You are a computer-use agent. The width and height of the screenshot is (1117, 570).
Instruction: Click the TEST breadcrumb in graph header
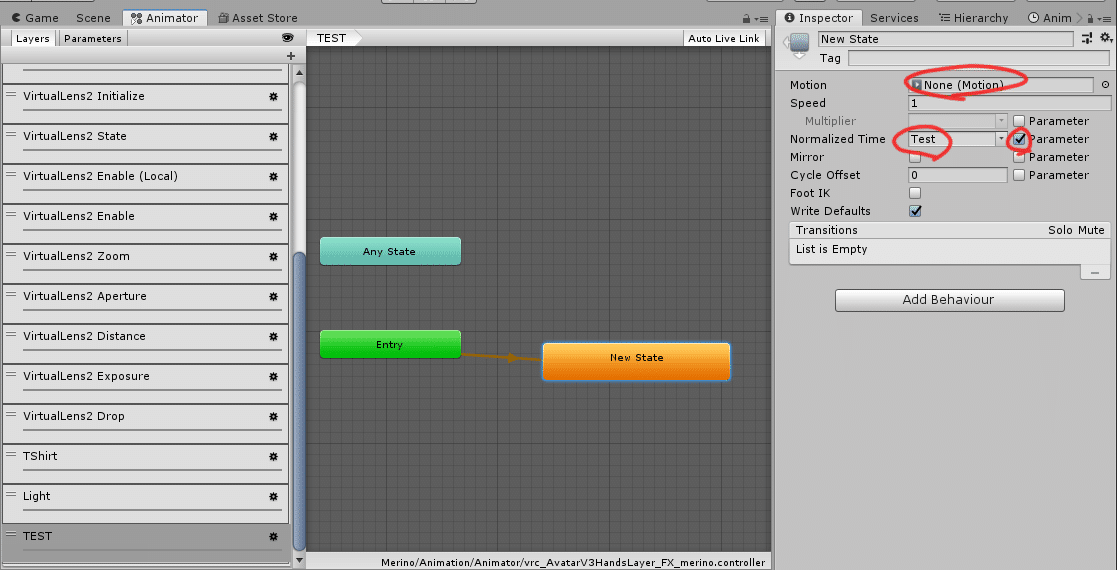[x=333, y=38]
